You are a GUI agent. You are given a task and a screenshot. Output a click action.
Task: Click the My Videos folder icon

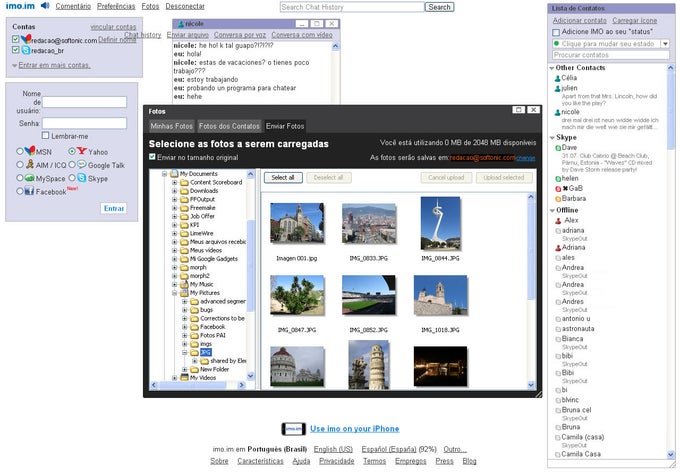pyautogui.click(x=184, y=377)
